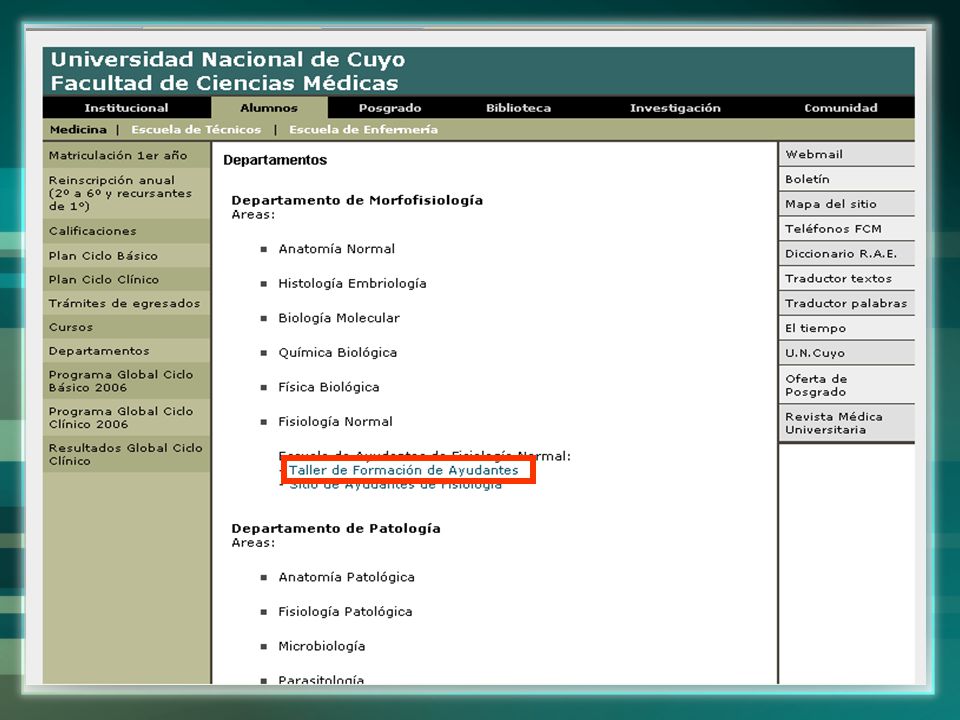The width and height of the screenshot is (960, 720).
Task: Open the Institucional tab
Action: click(126, 108)
